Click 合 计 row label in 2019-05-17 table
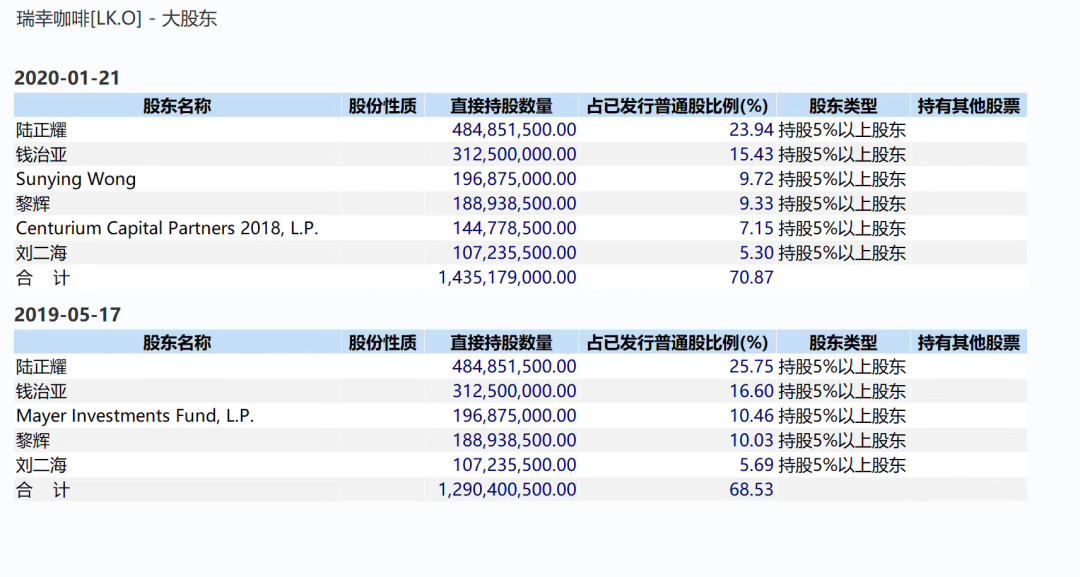 point(43,490)
